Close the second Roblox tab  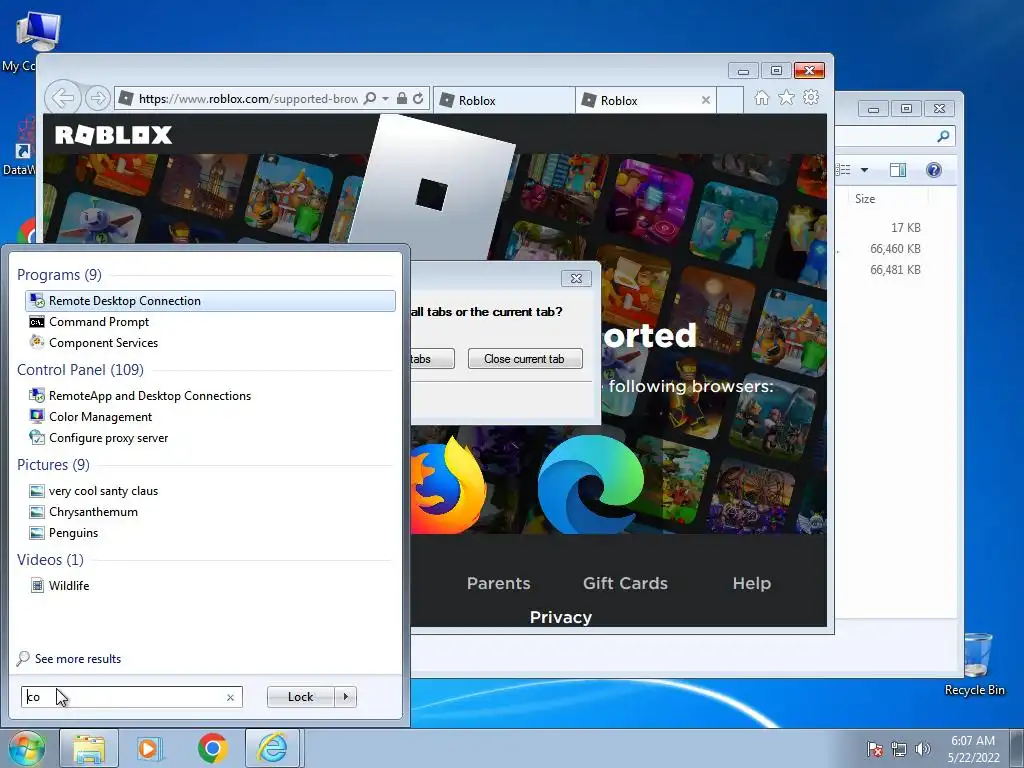coord(706,101)
